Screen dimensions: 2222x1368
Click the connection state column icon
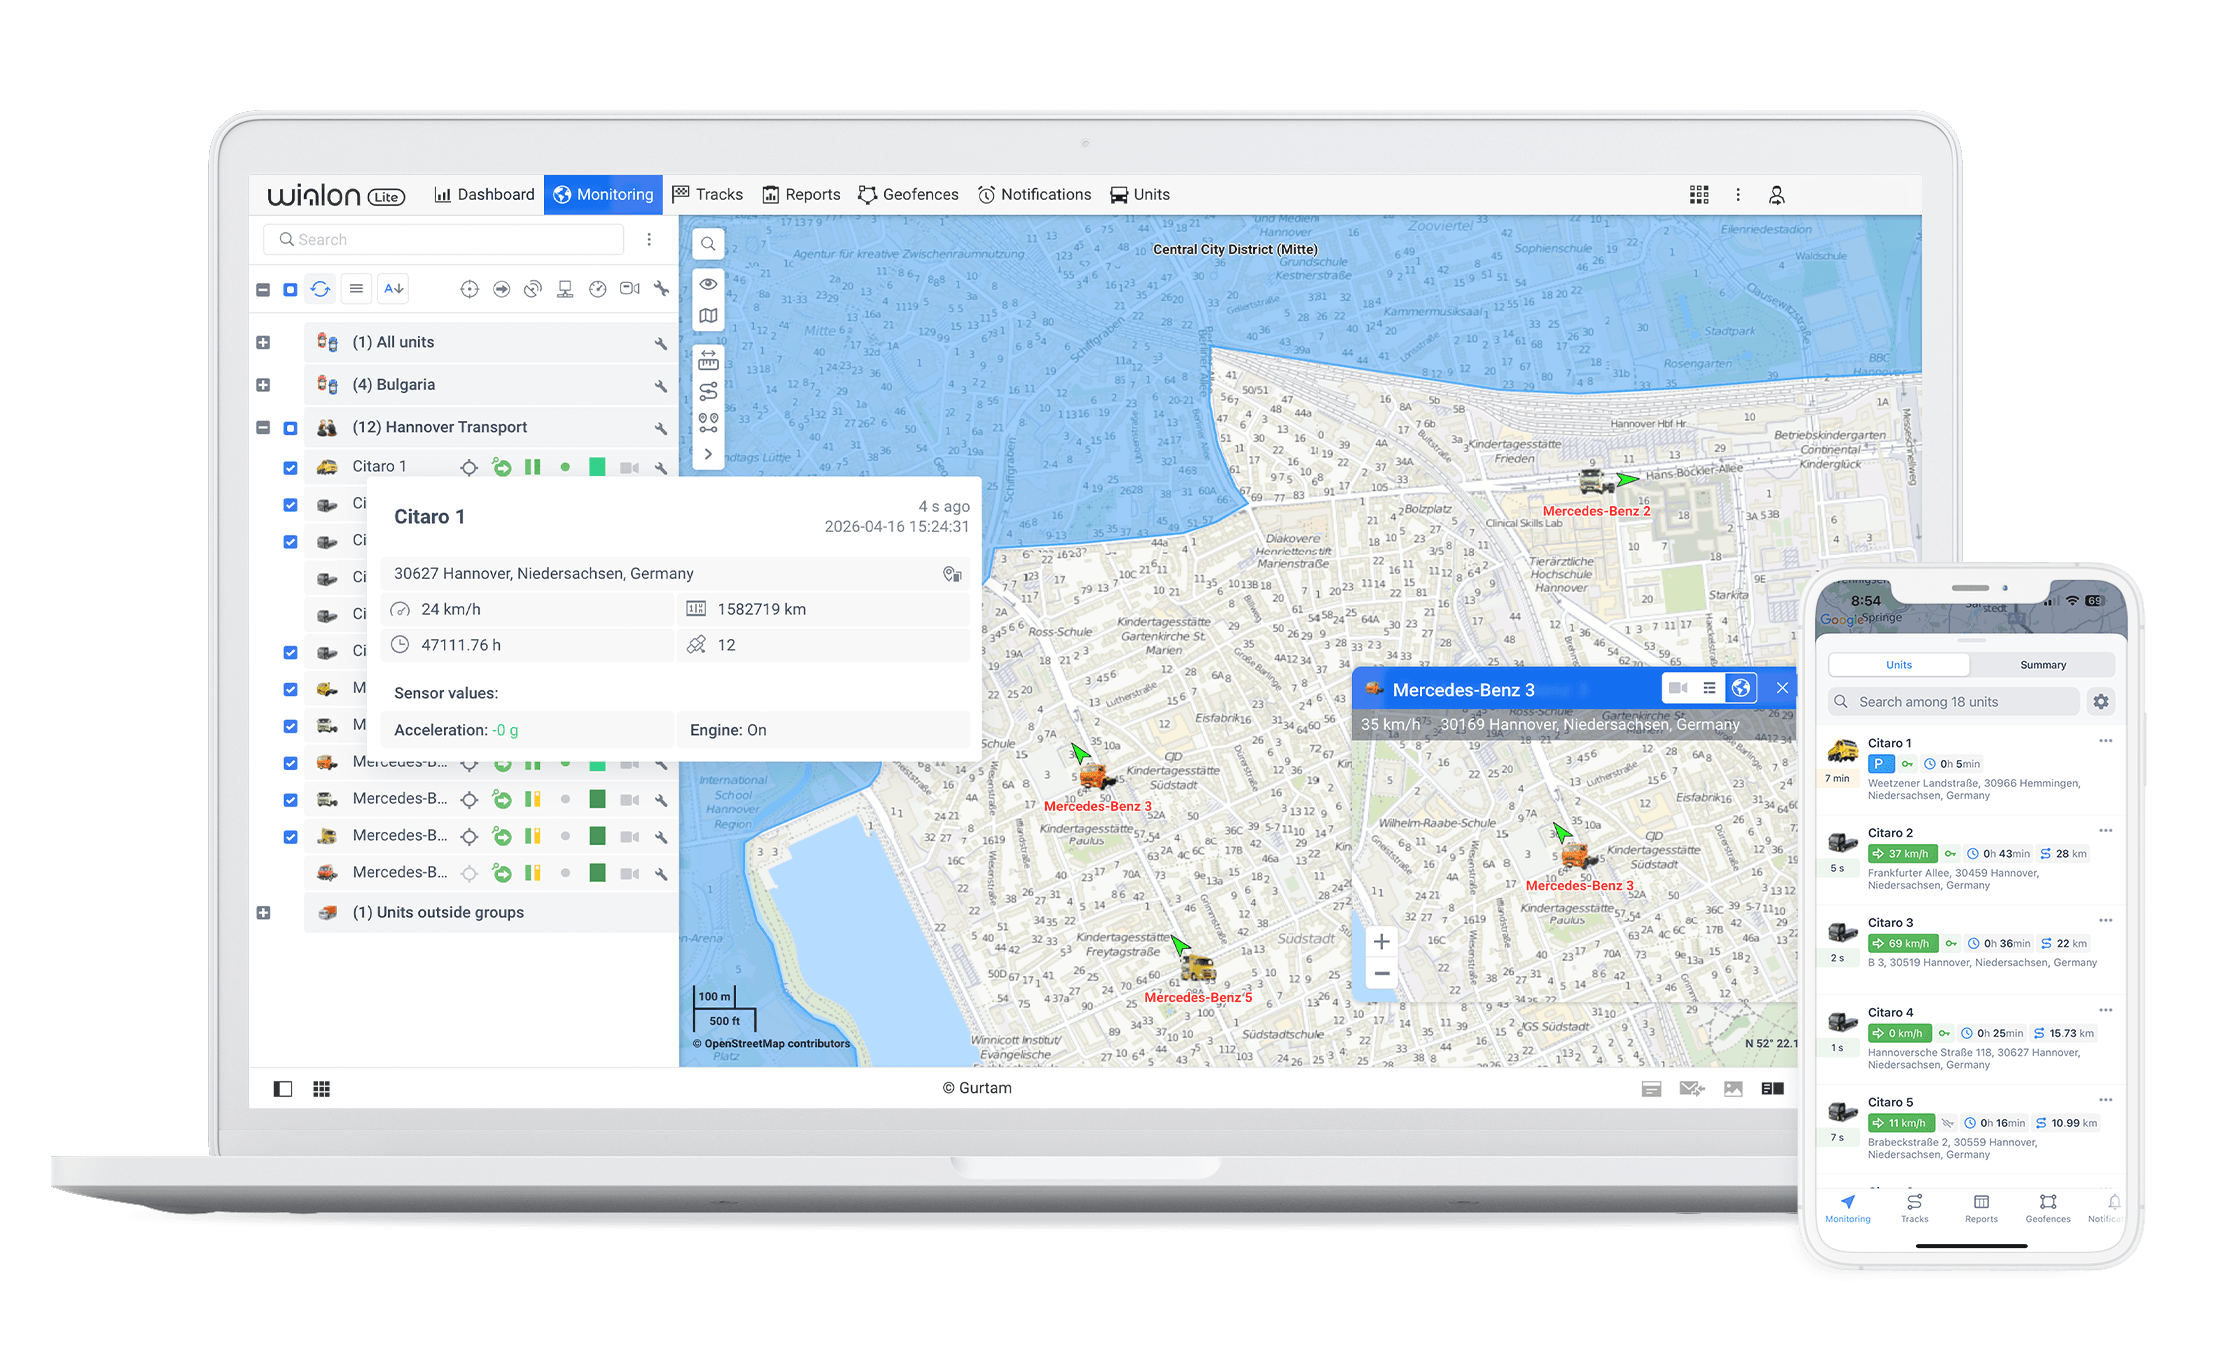point(565,289)
